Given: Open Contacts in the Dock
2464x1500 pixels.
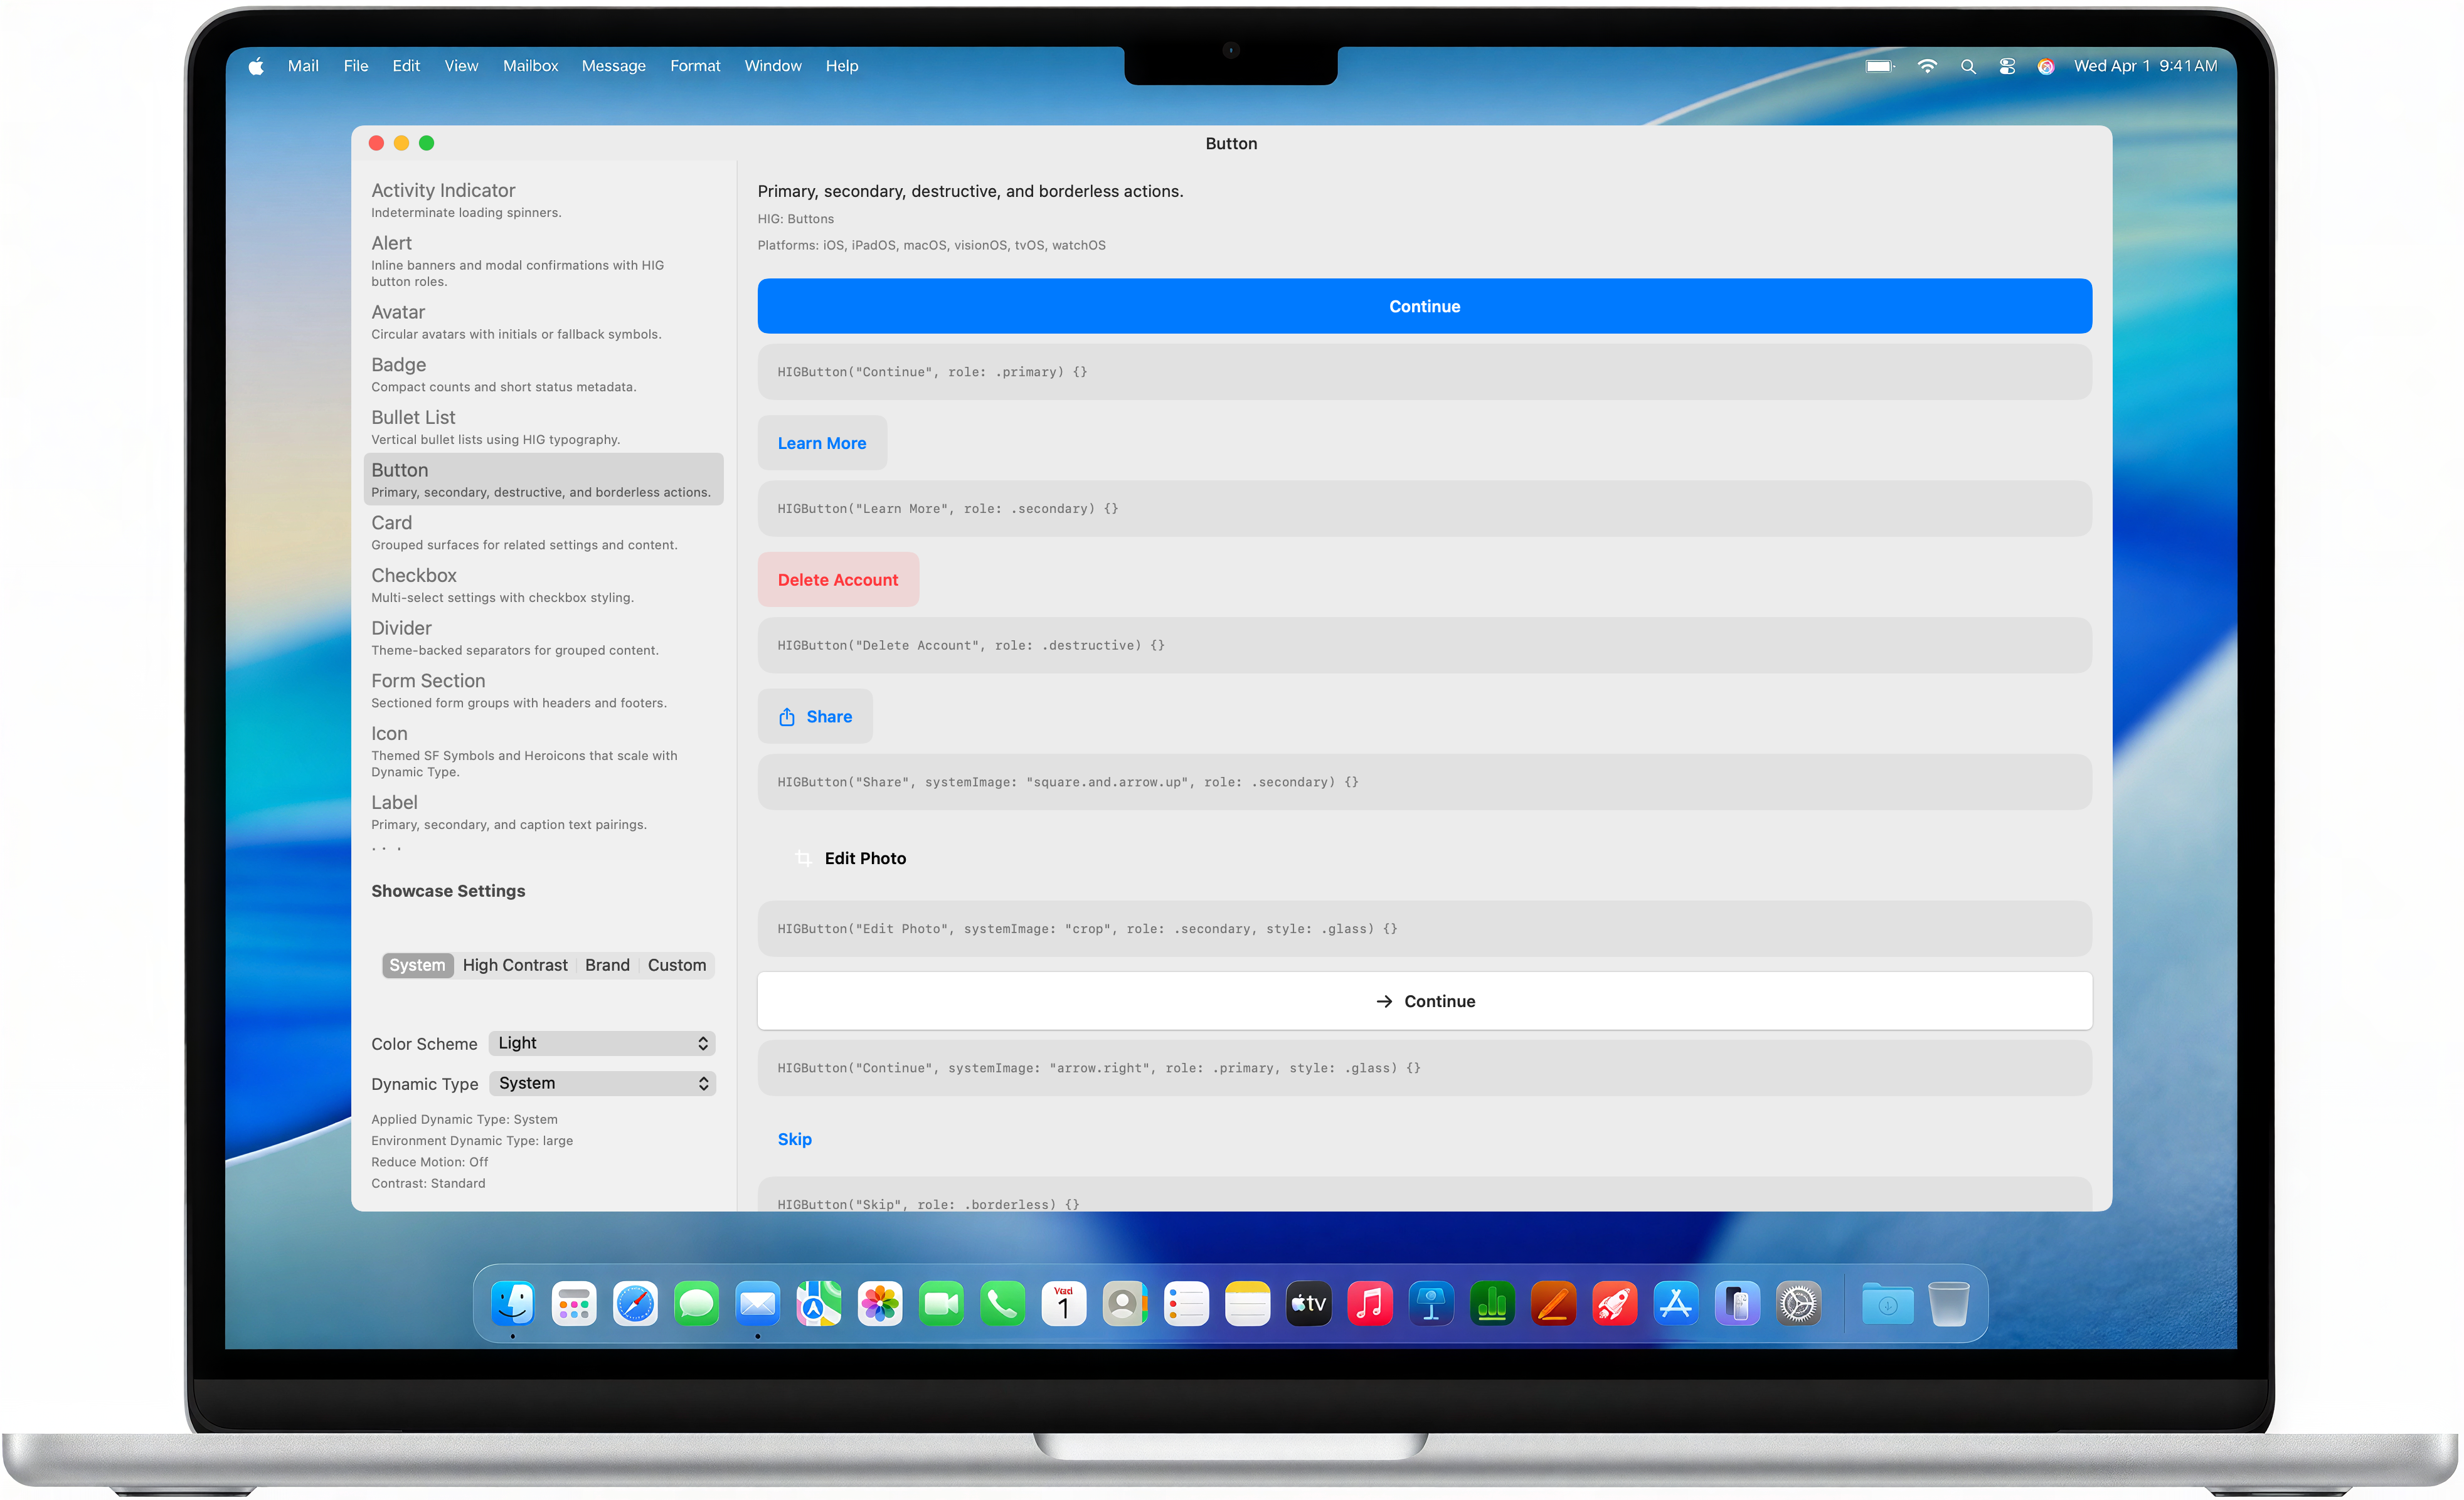Looking at the screenshot, I should (1125, 1303).
